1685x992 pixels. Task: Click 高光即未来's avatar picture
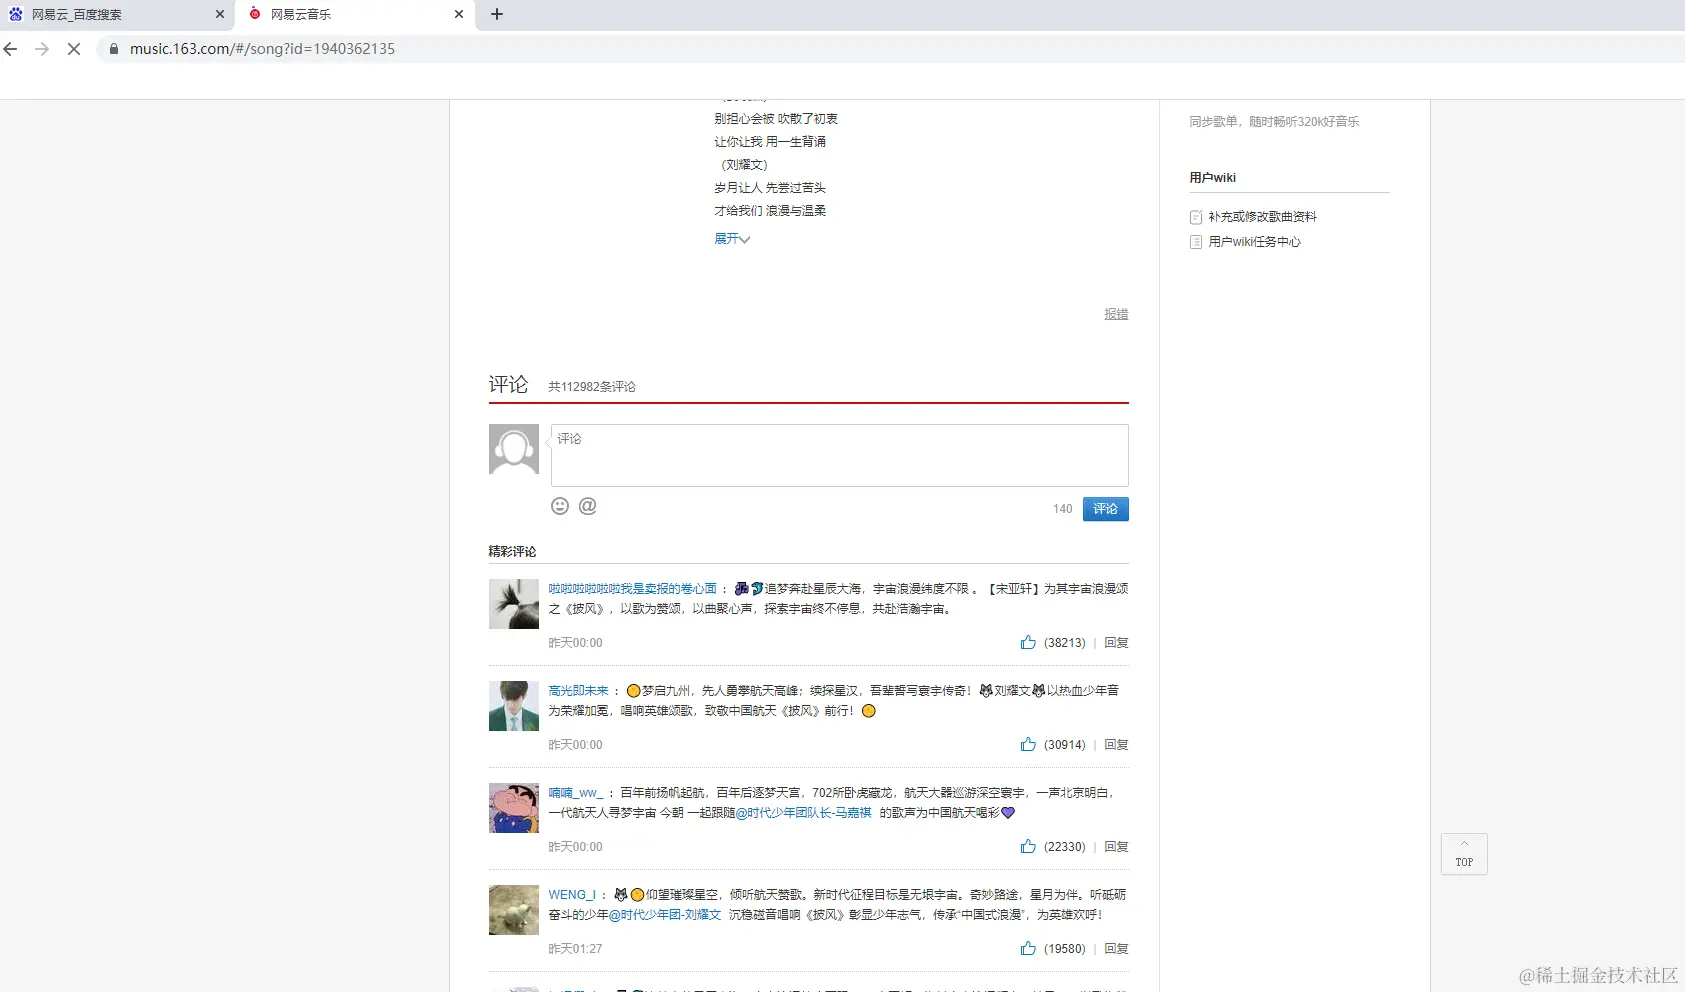pos(514,706)
